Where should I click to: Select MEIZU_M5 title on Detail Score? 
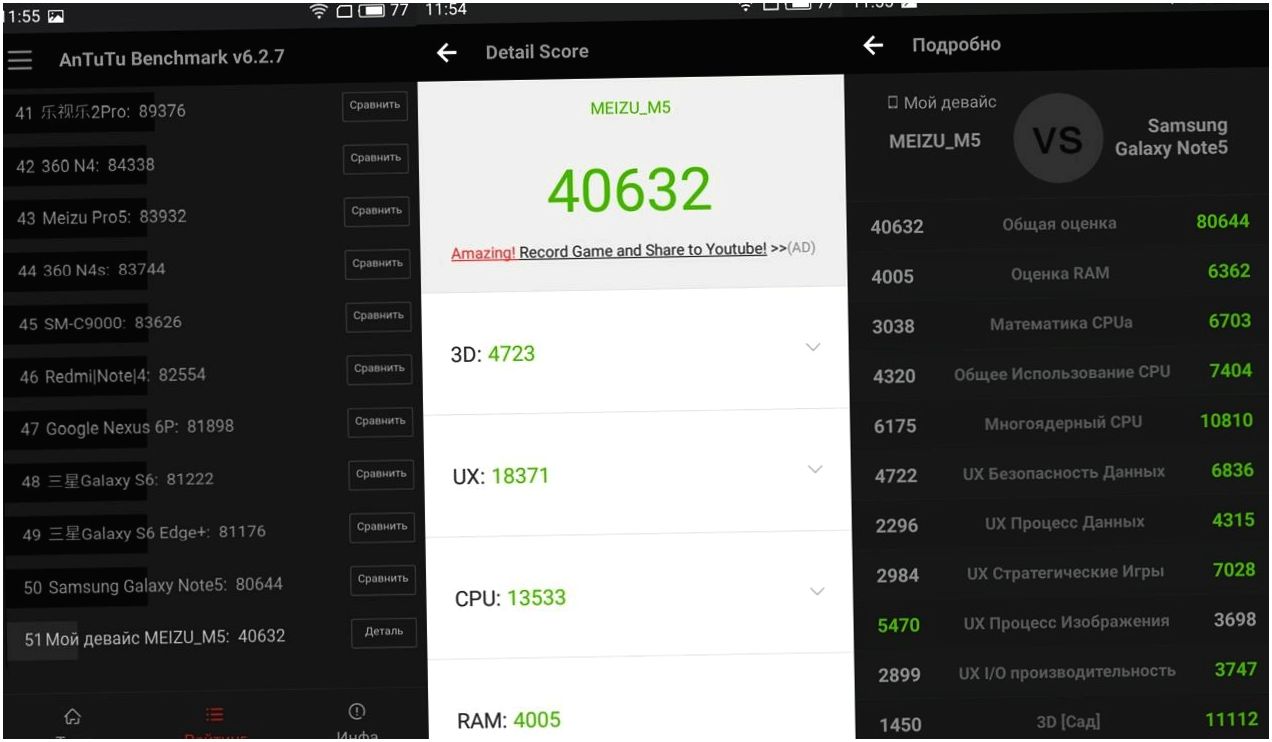[x=630, y=108]
